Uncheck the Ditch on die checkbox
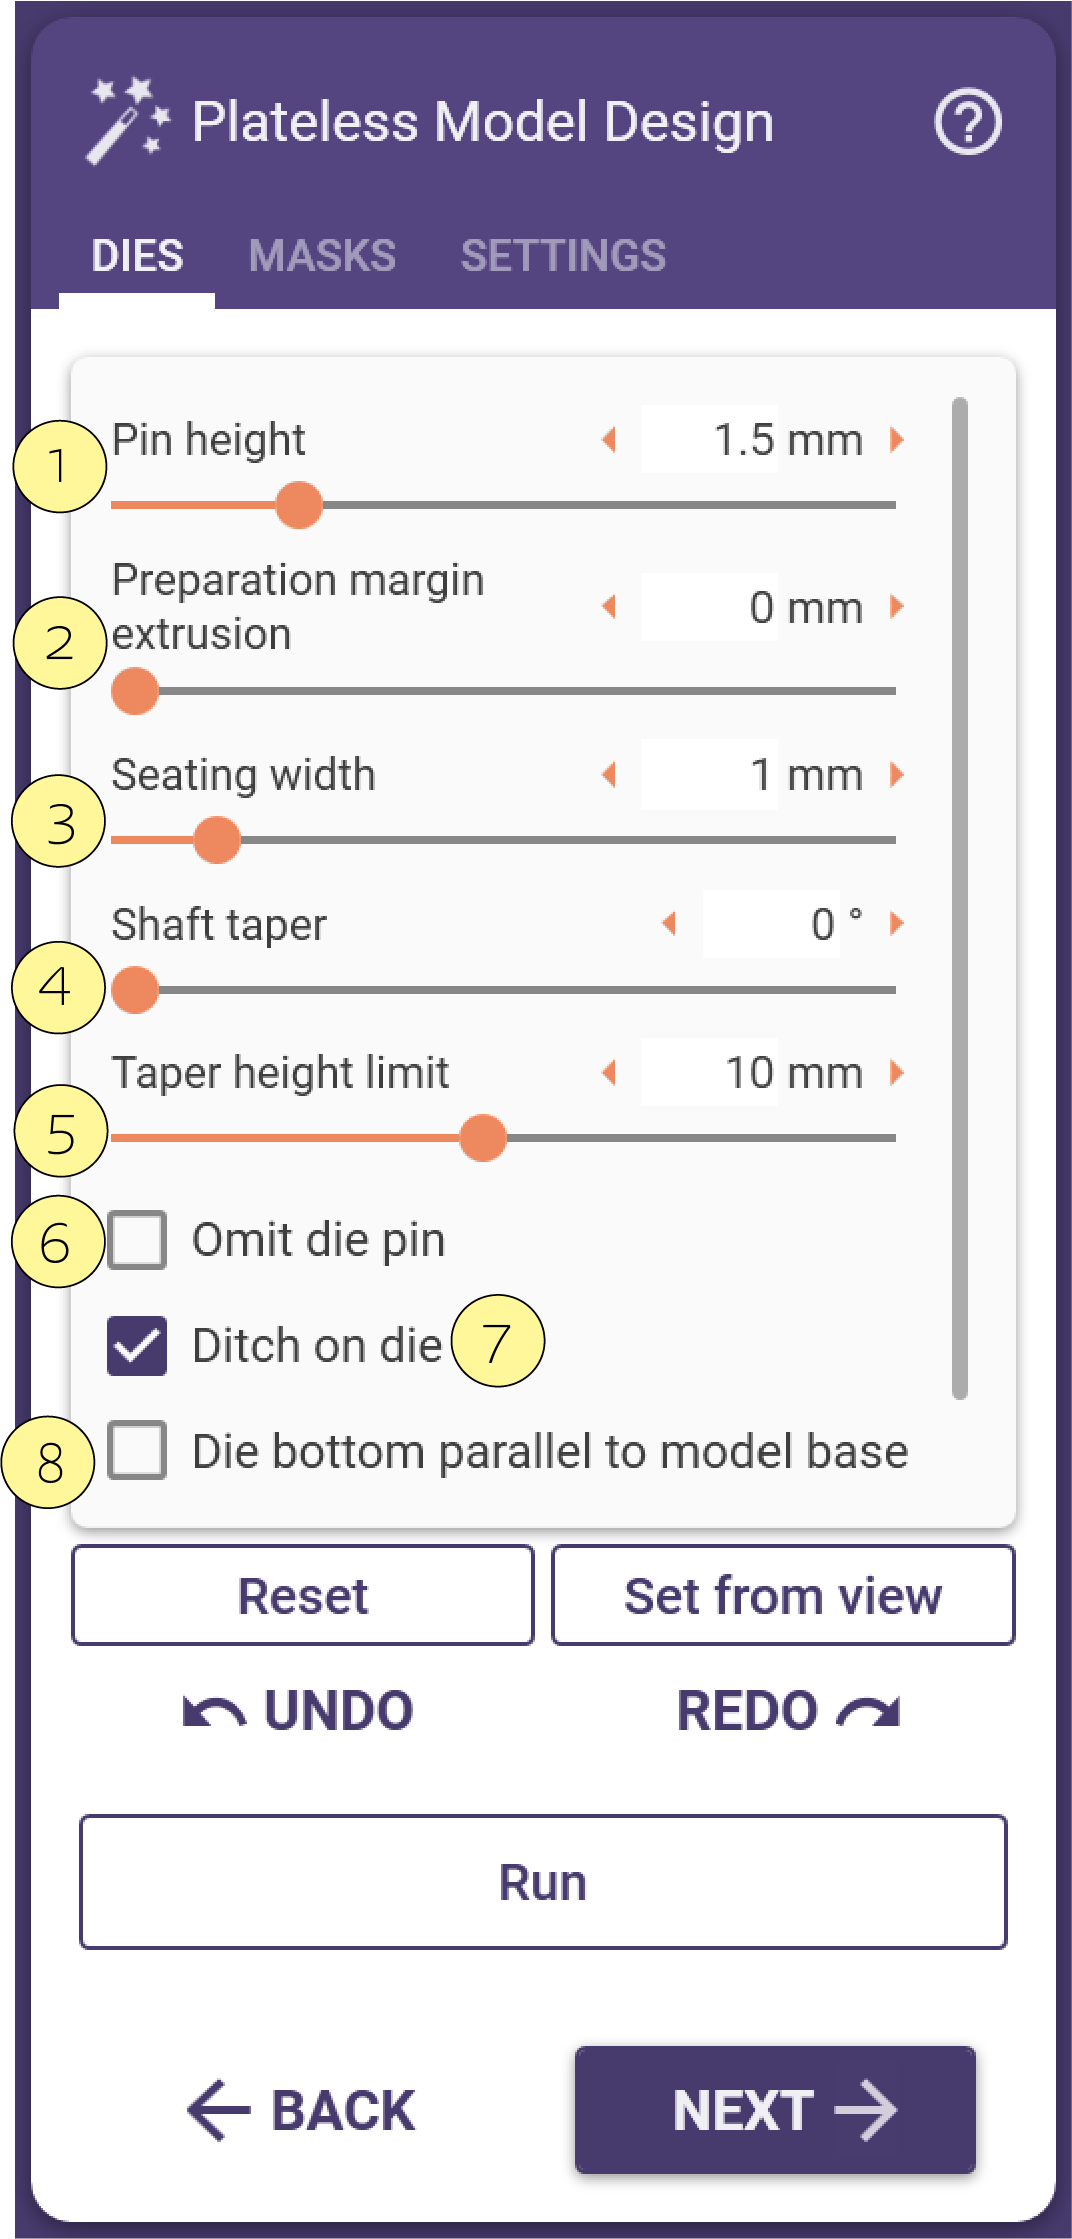Screen dimensions: 1072x2239 point(137,1345)
